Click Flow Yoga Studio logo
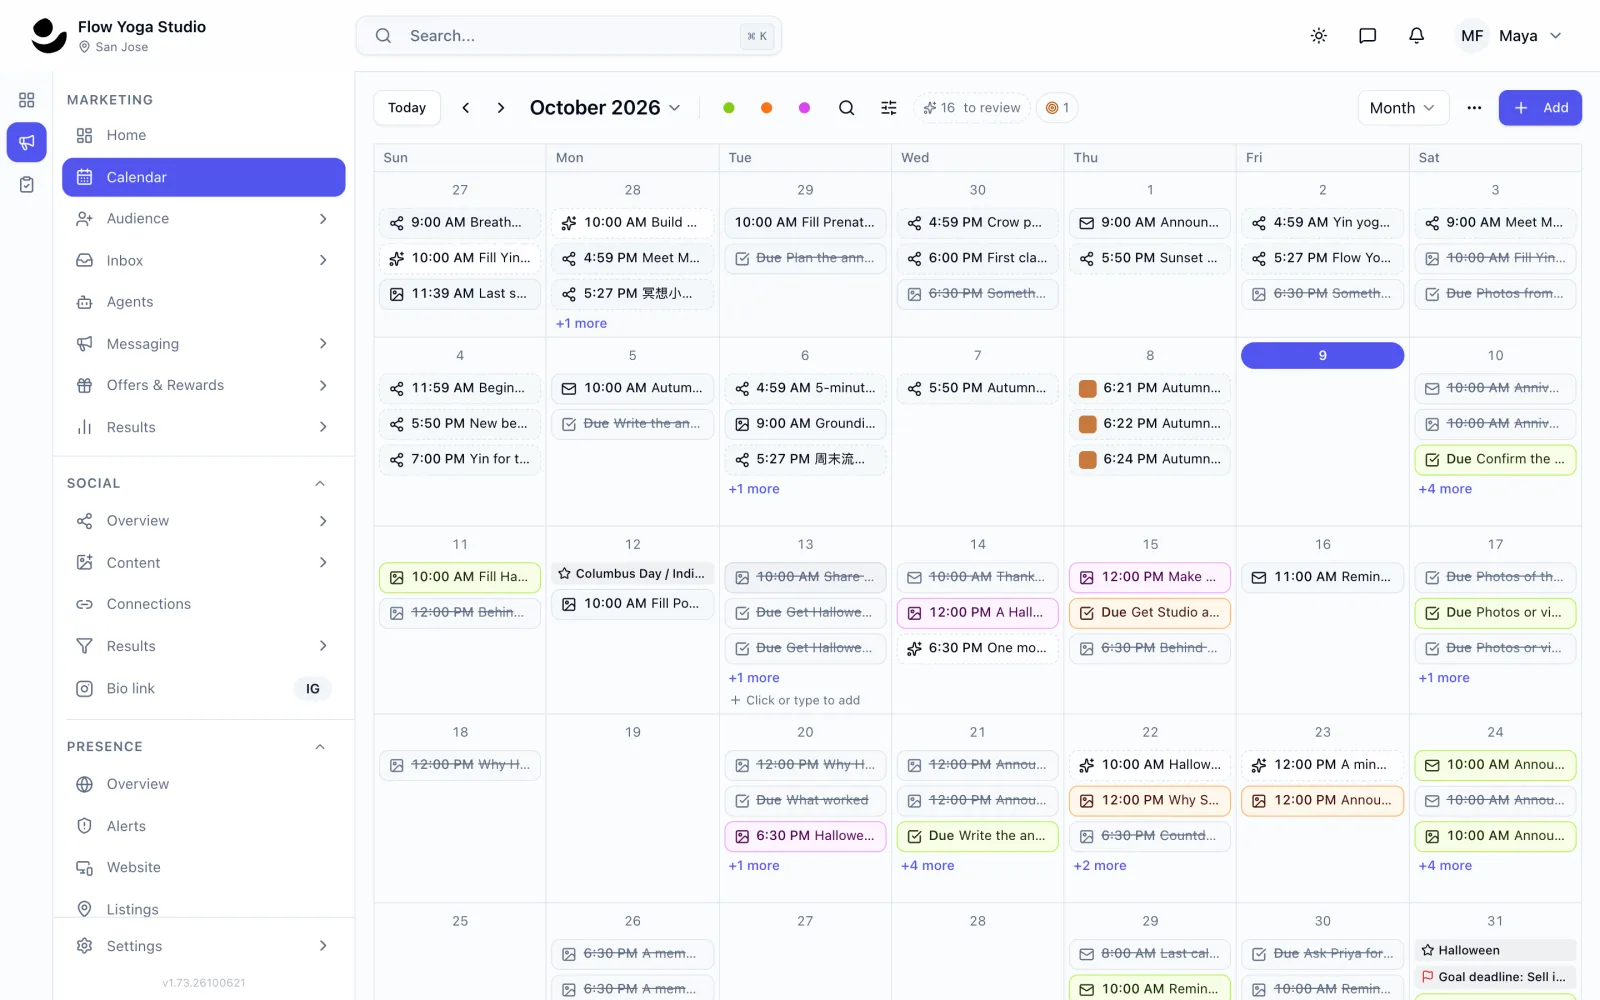Viewport: 1600px width, 1000px height. (x=49, y=36)
